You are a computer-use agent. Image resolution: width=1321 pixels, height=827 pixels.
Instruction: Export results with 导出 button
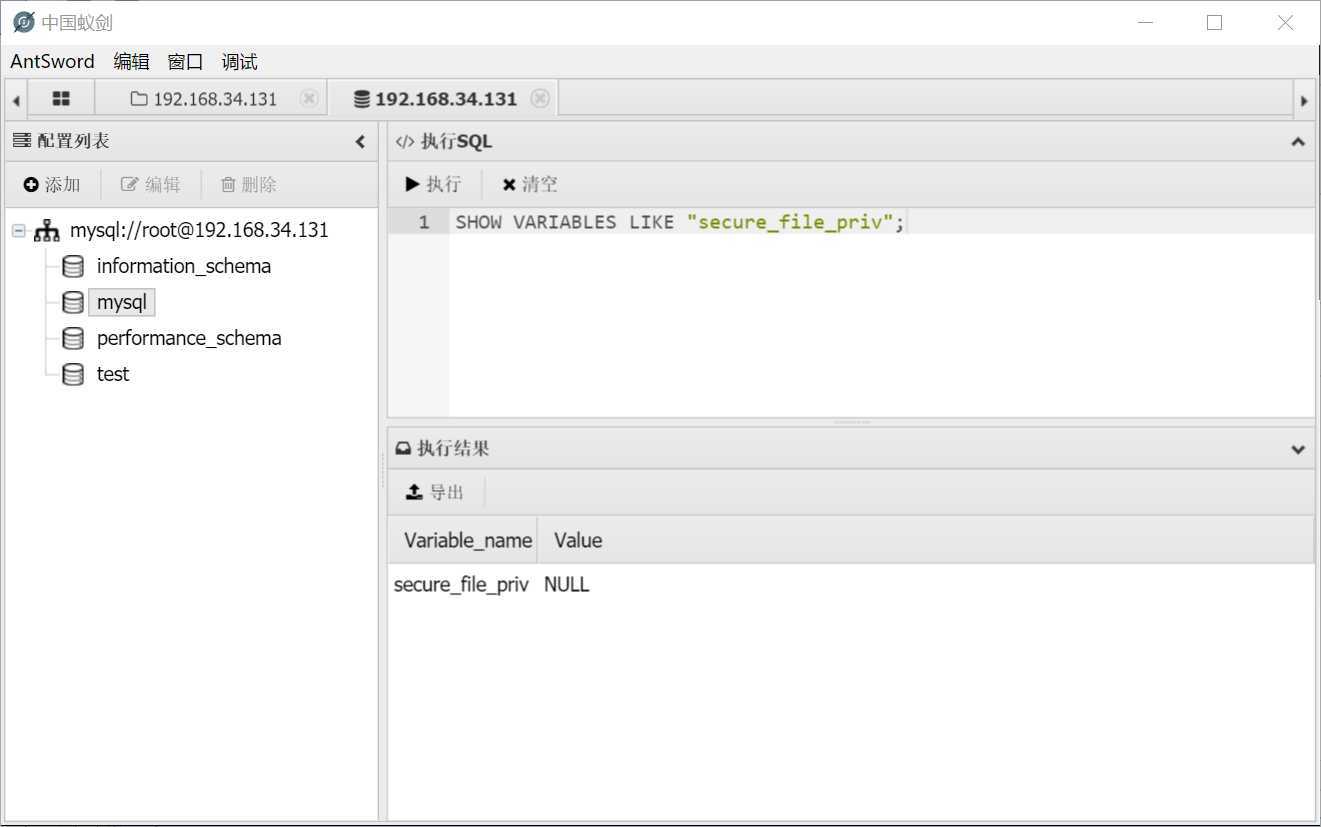[435, 492]
